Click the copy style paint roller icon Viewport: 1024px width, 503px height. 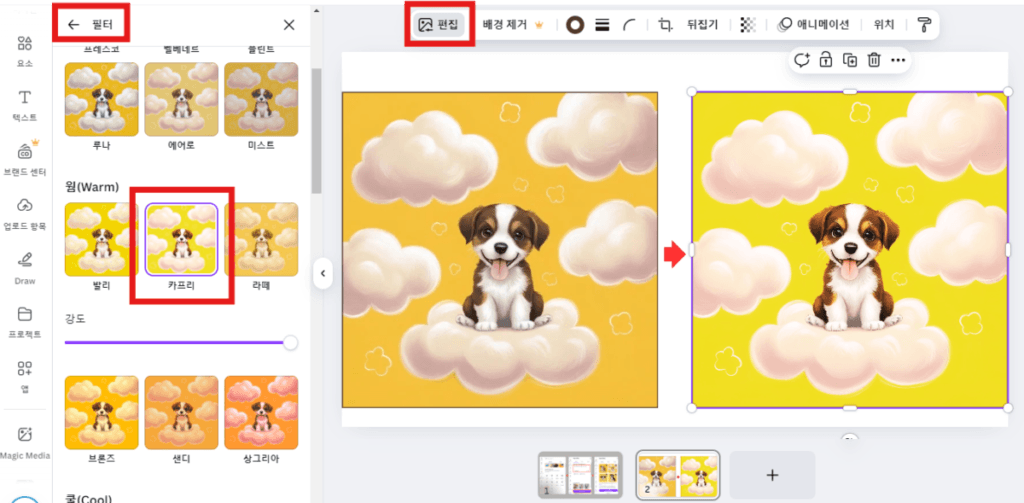[x=923, y=25]
